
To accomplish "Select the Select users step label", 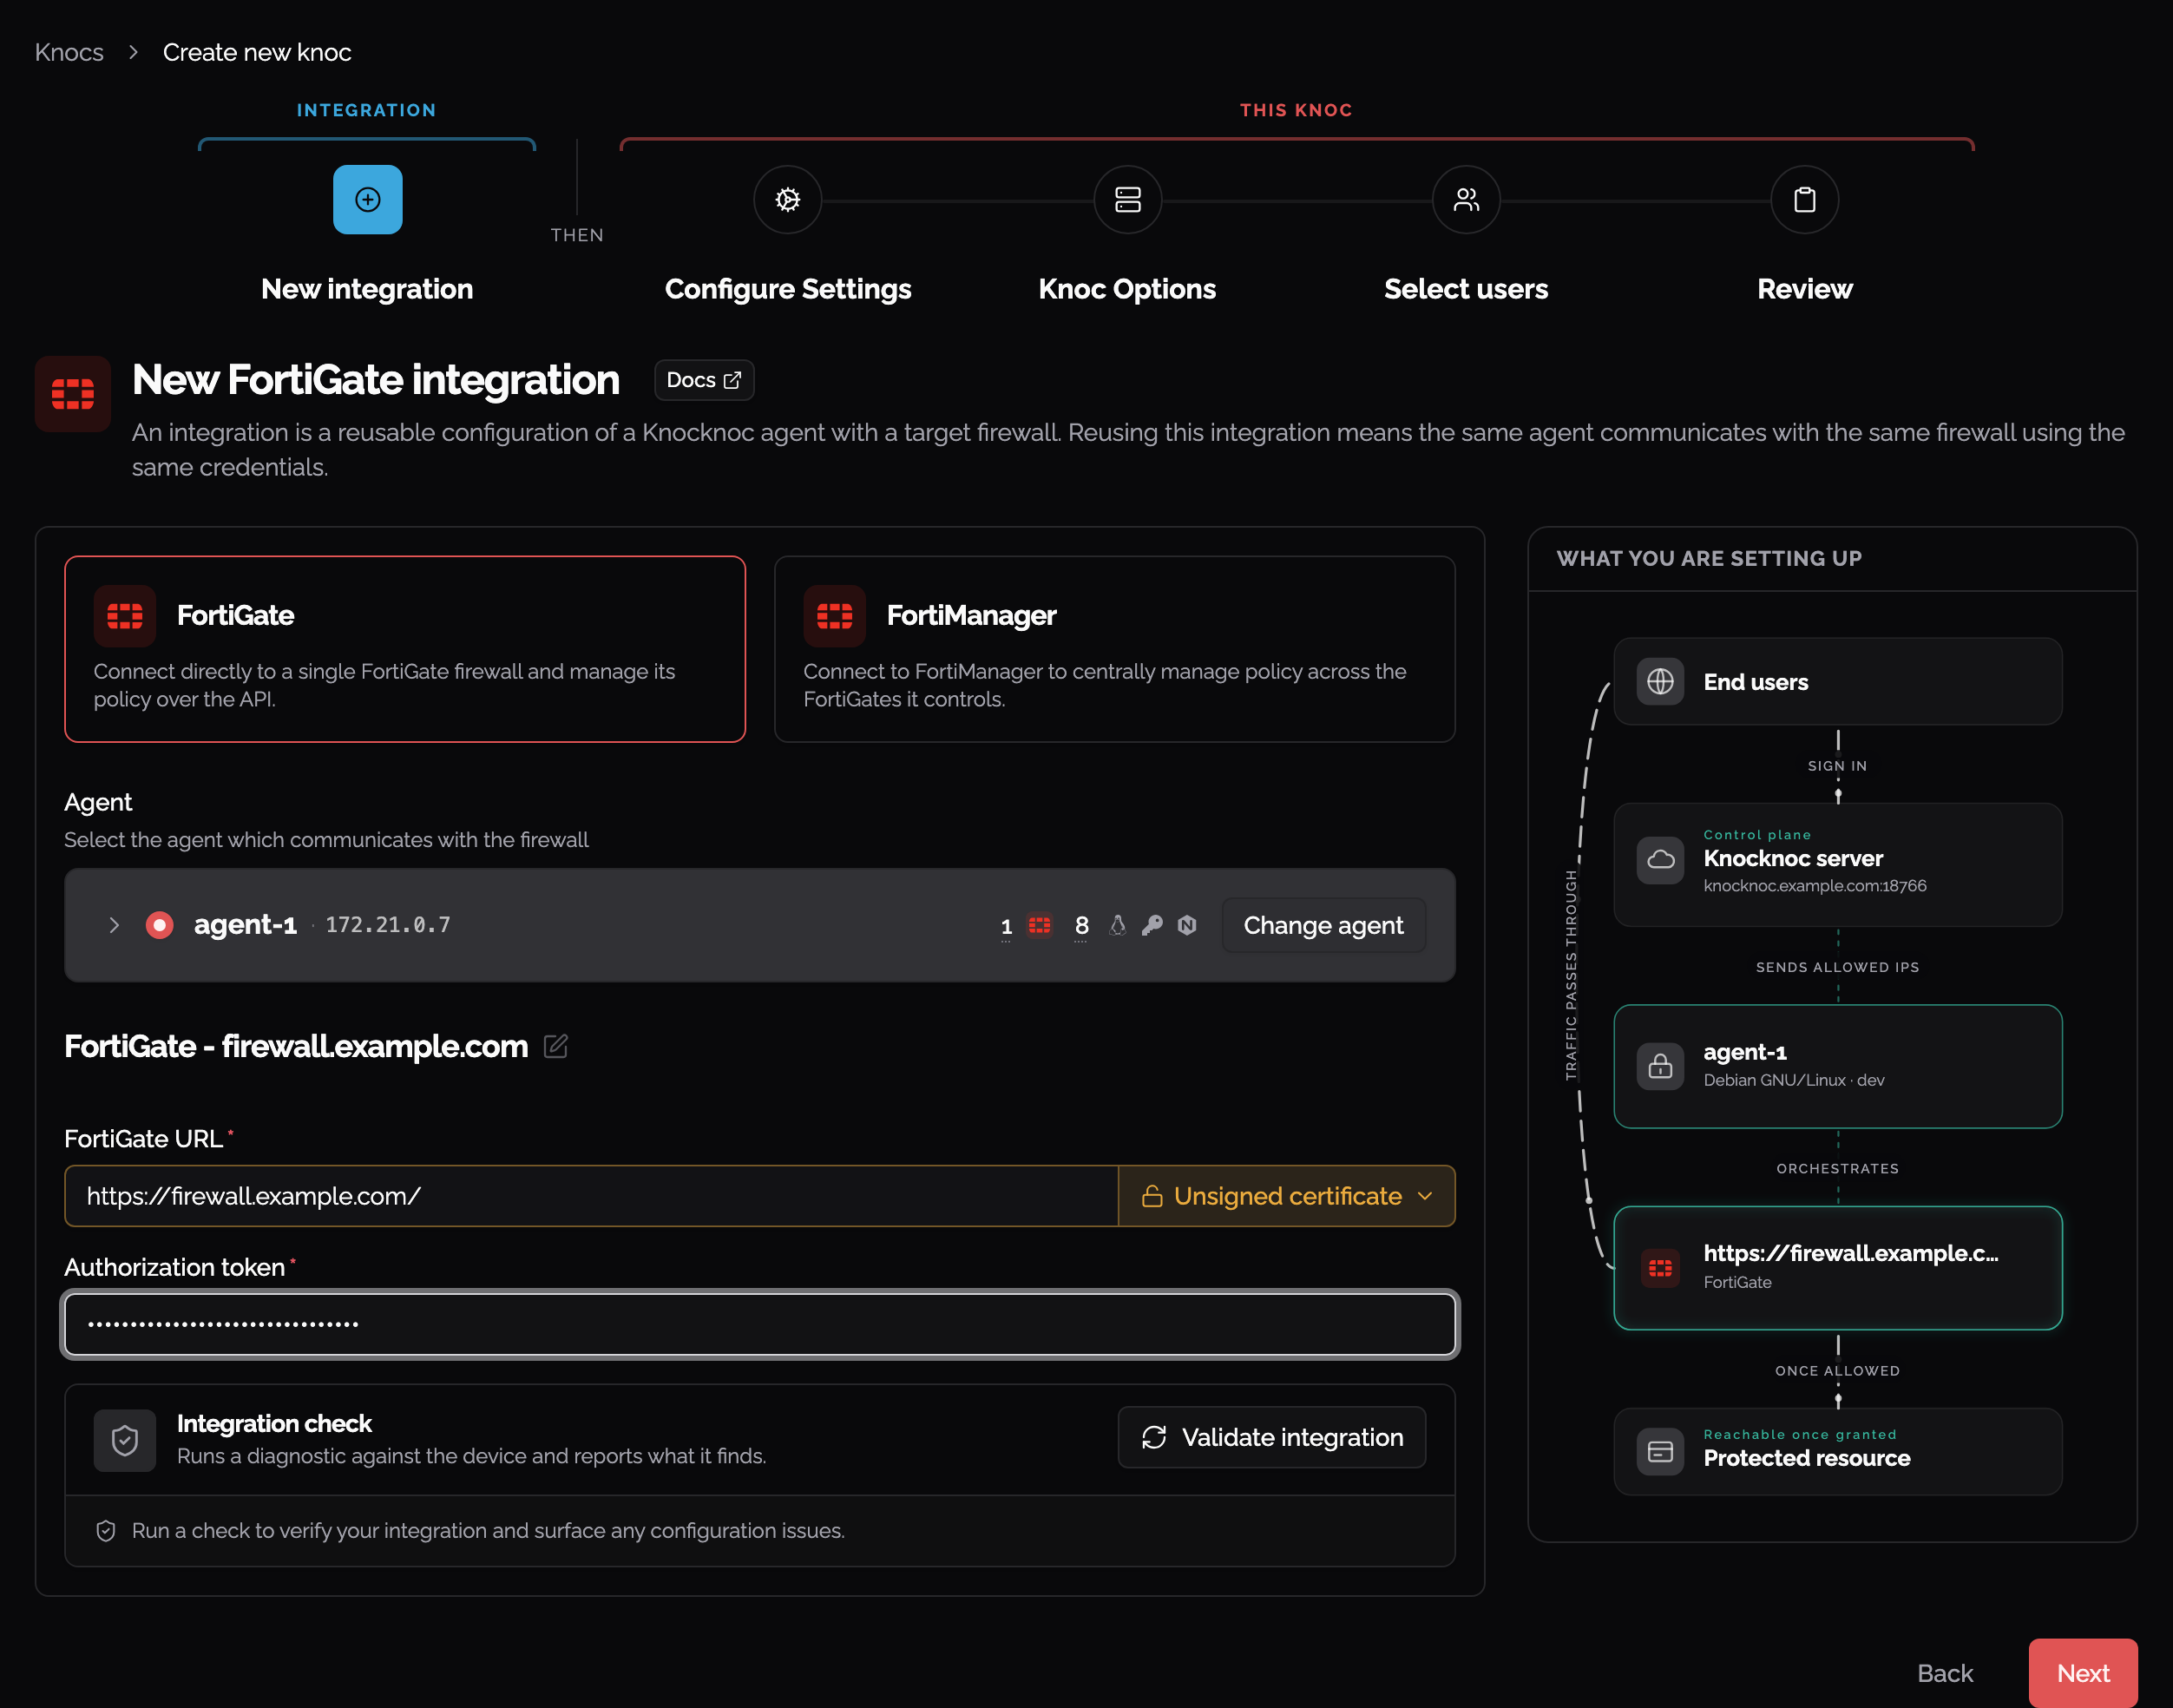I will (x=1466, y=289).
